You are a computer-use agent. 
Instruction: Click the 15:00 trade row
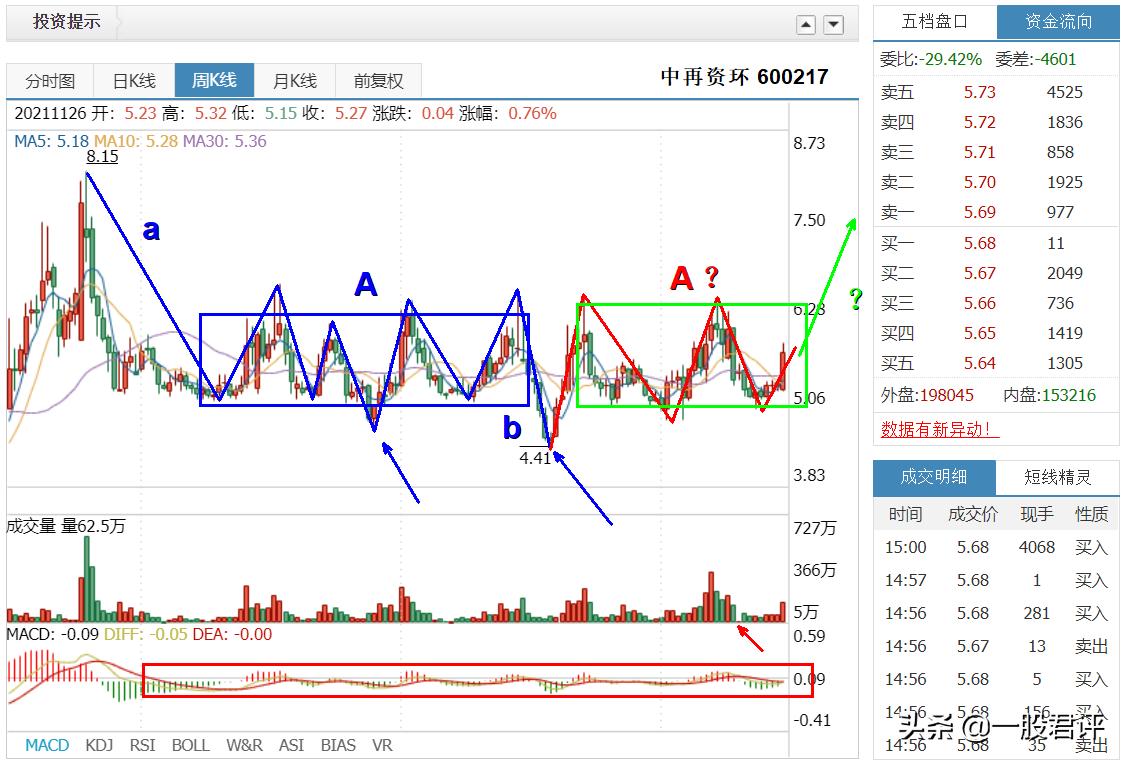996,548
